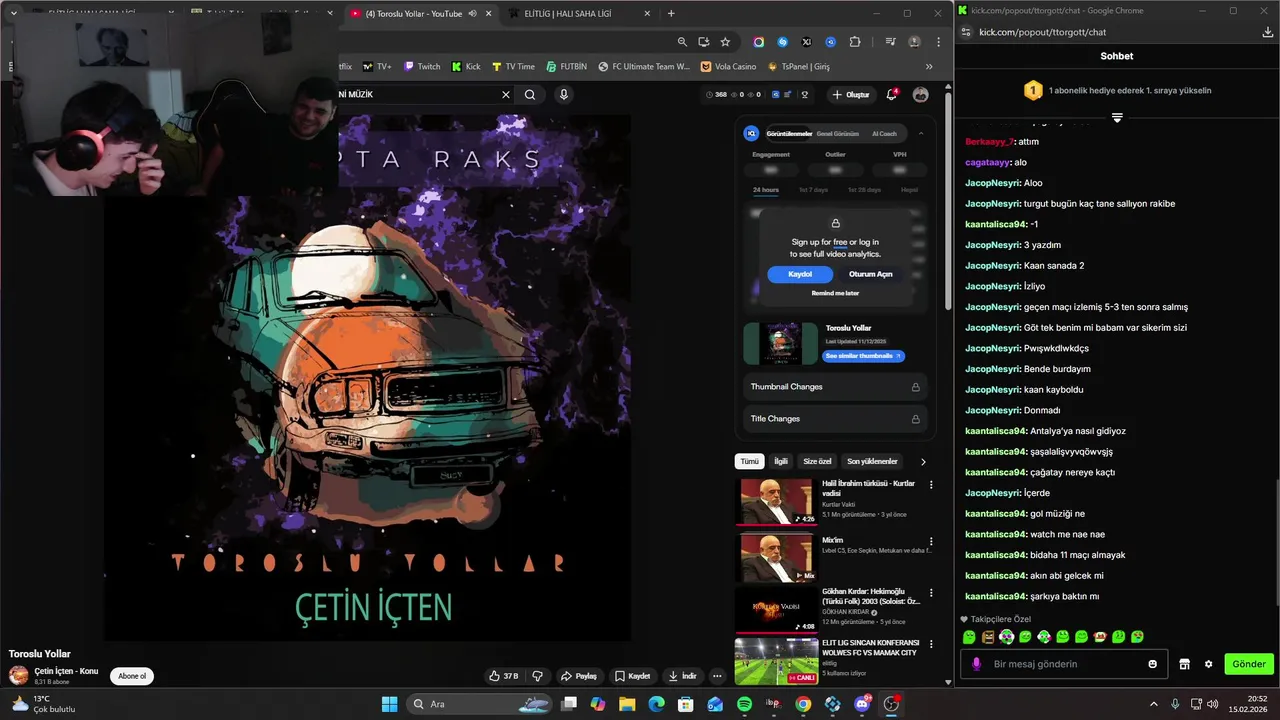1280x720 pixels.
Task: Click the YouTube search magnifier button
Action: coord(530,95)
